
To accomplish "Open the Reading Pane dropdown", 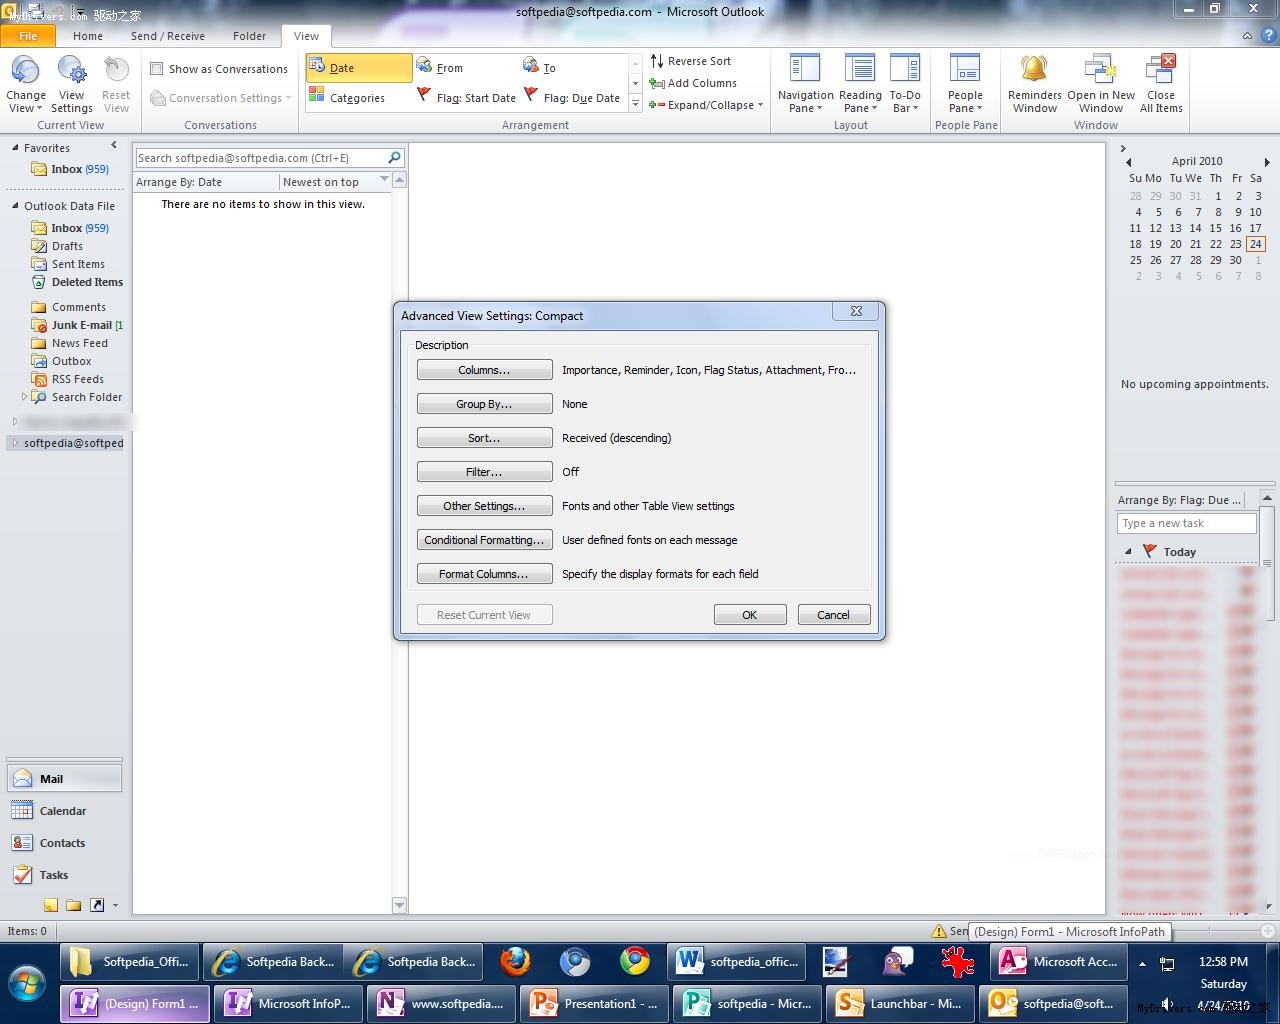I will pos(860,84).
